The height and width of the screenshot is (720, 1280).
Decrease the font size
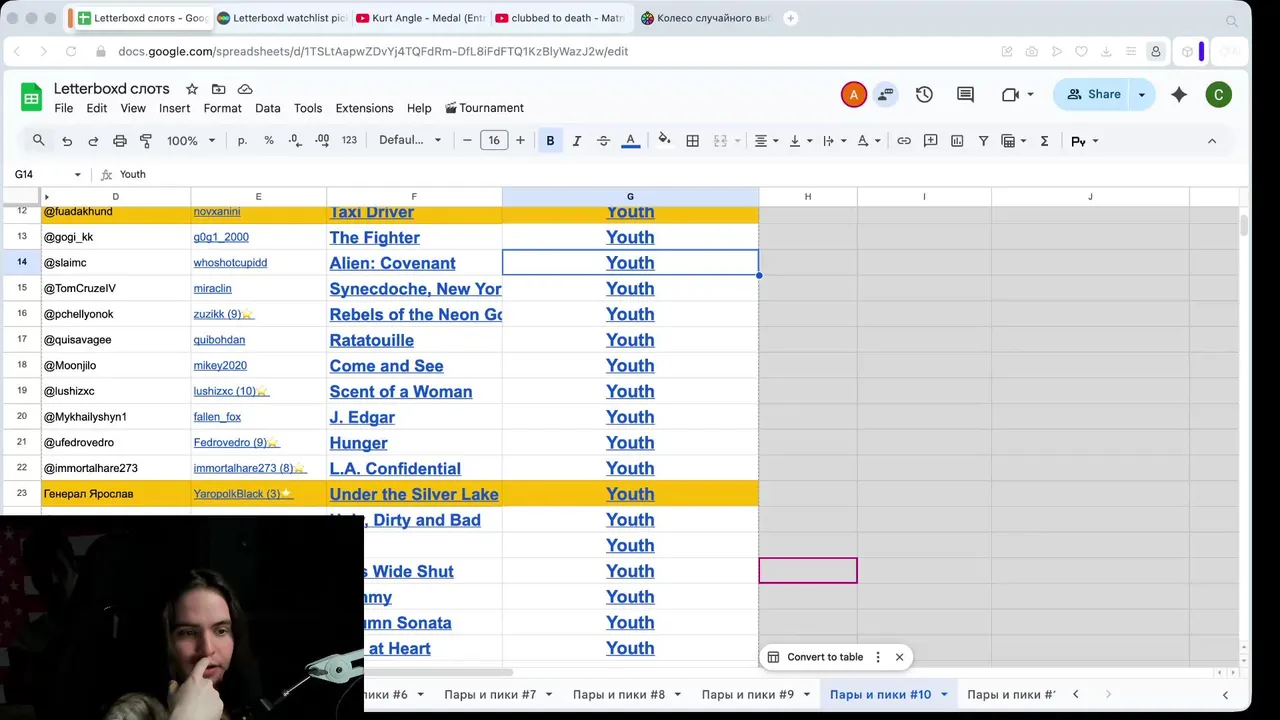(467, 141)
